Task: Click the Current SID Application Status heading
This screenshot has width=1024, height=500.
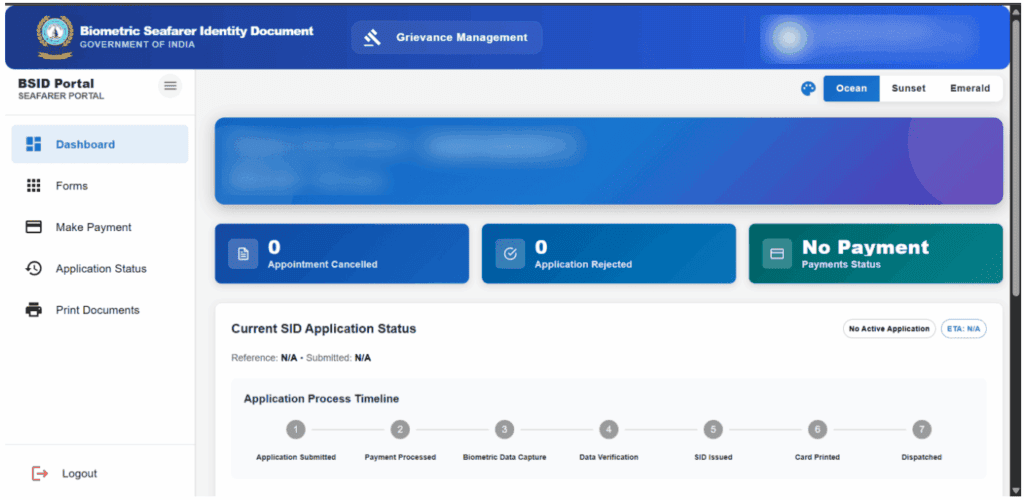Action: 323,329
